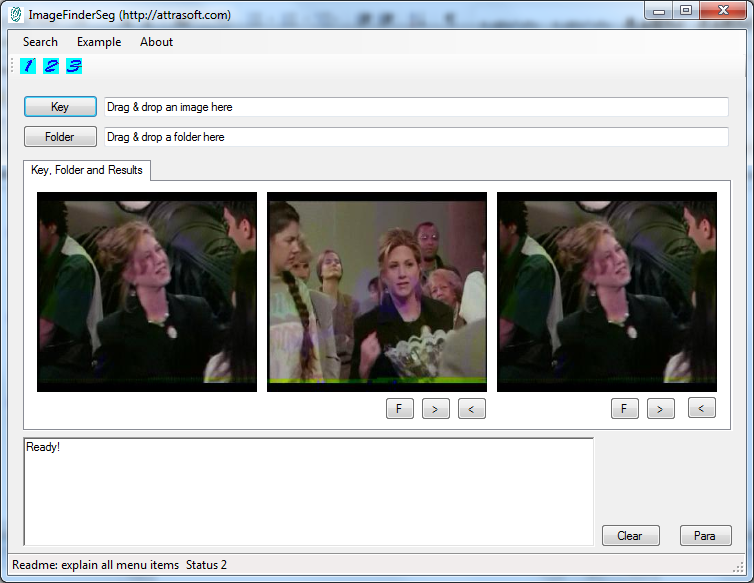
Task: Click the 'Drag & drop a folder here' field
Action: (416, 137)
